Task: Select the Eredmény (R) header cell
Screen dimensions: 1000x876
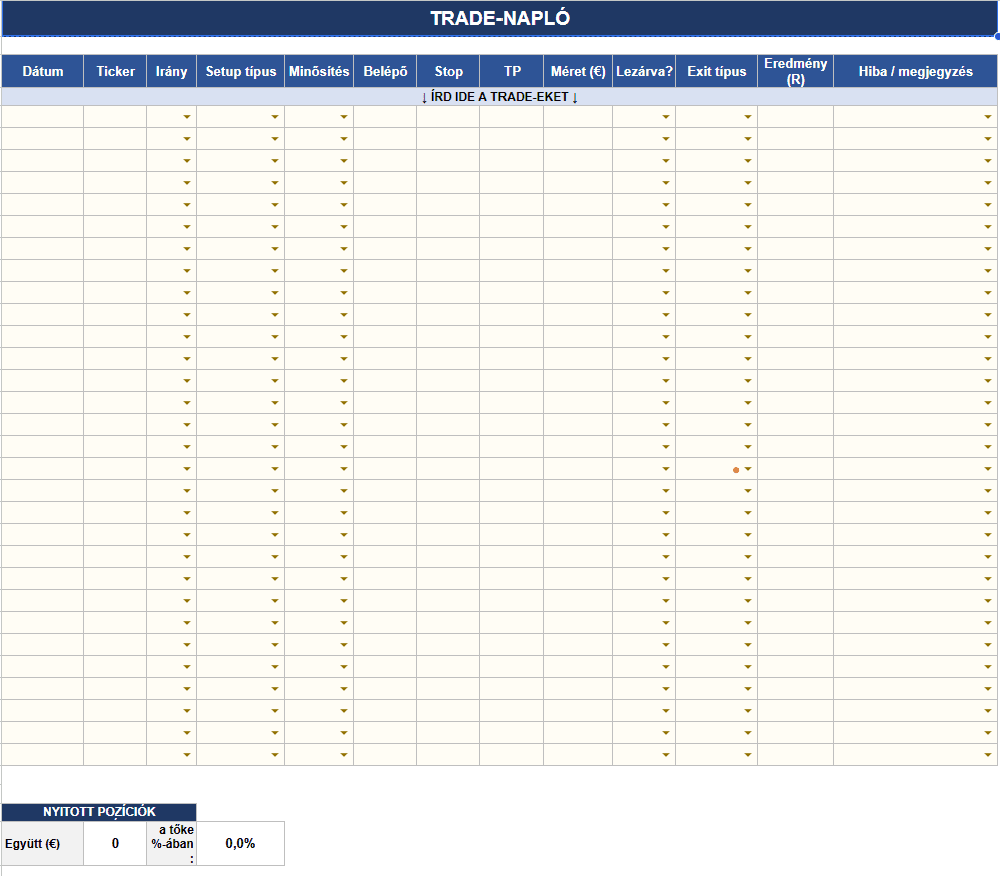Action: [795, 71]
